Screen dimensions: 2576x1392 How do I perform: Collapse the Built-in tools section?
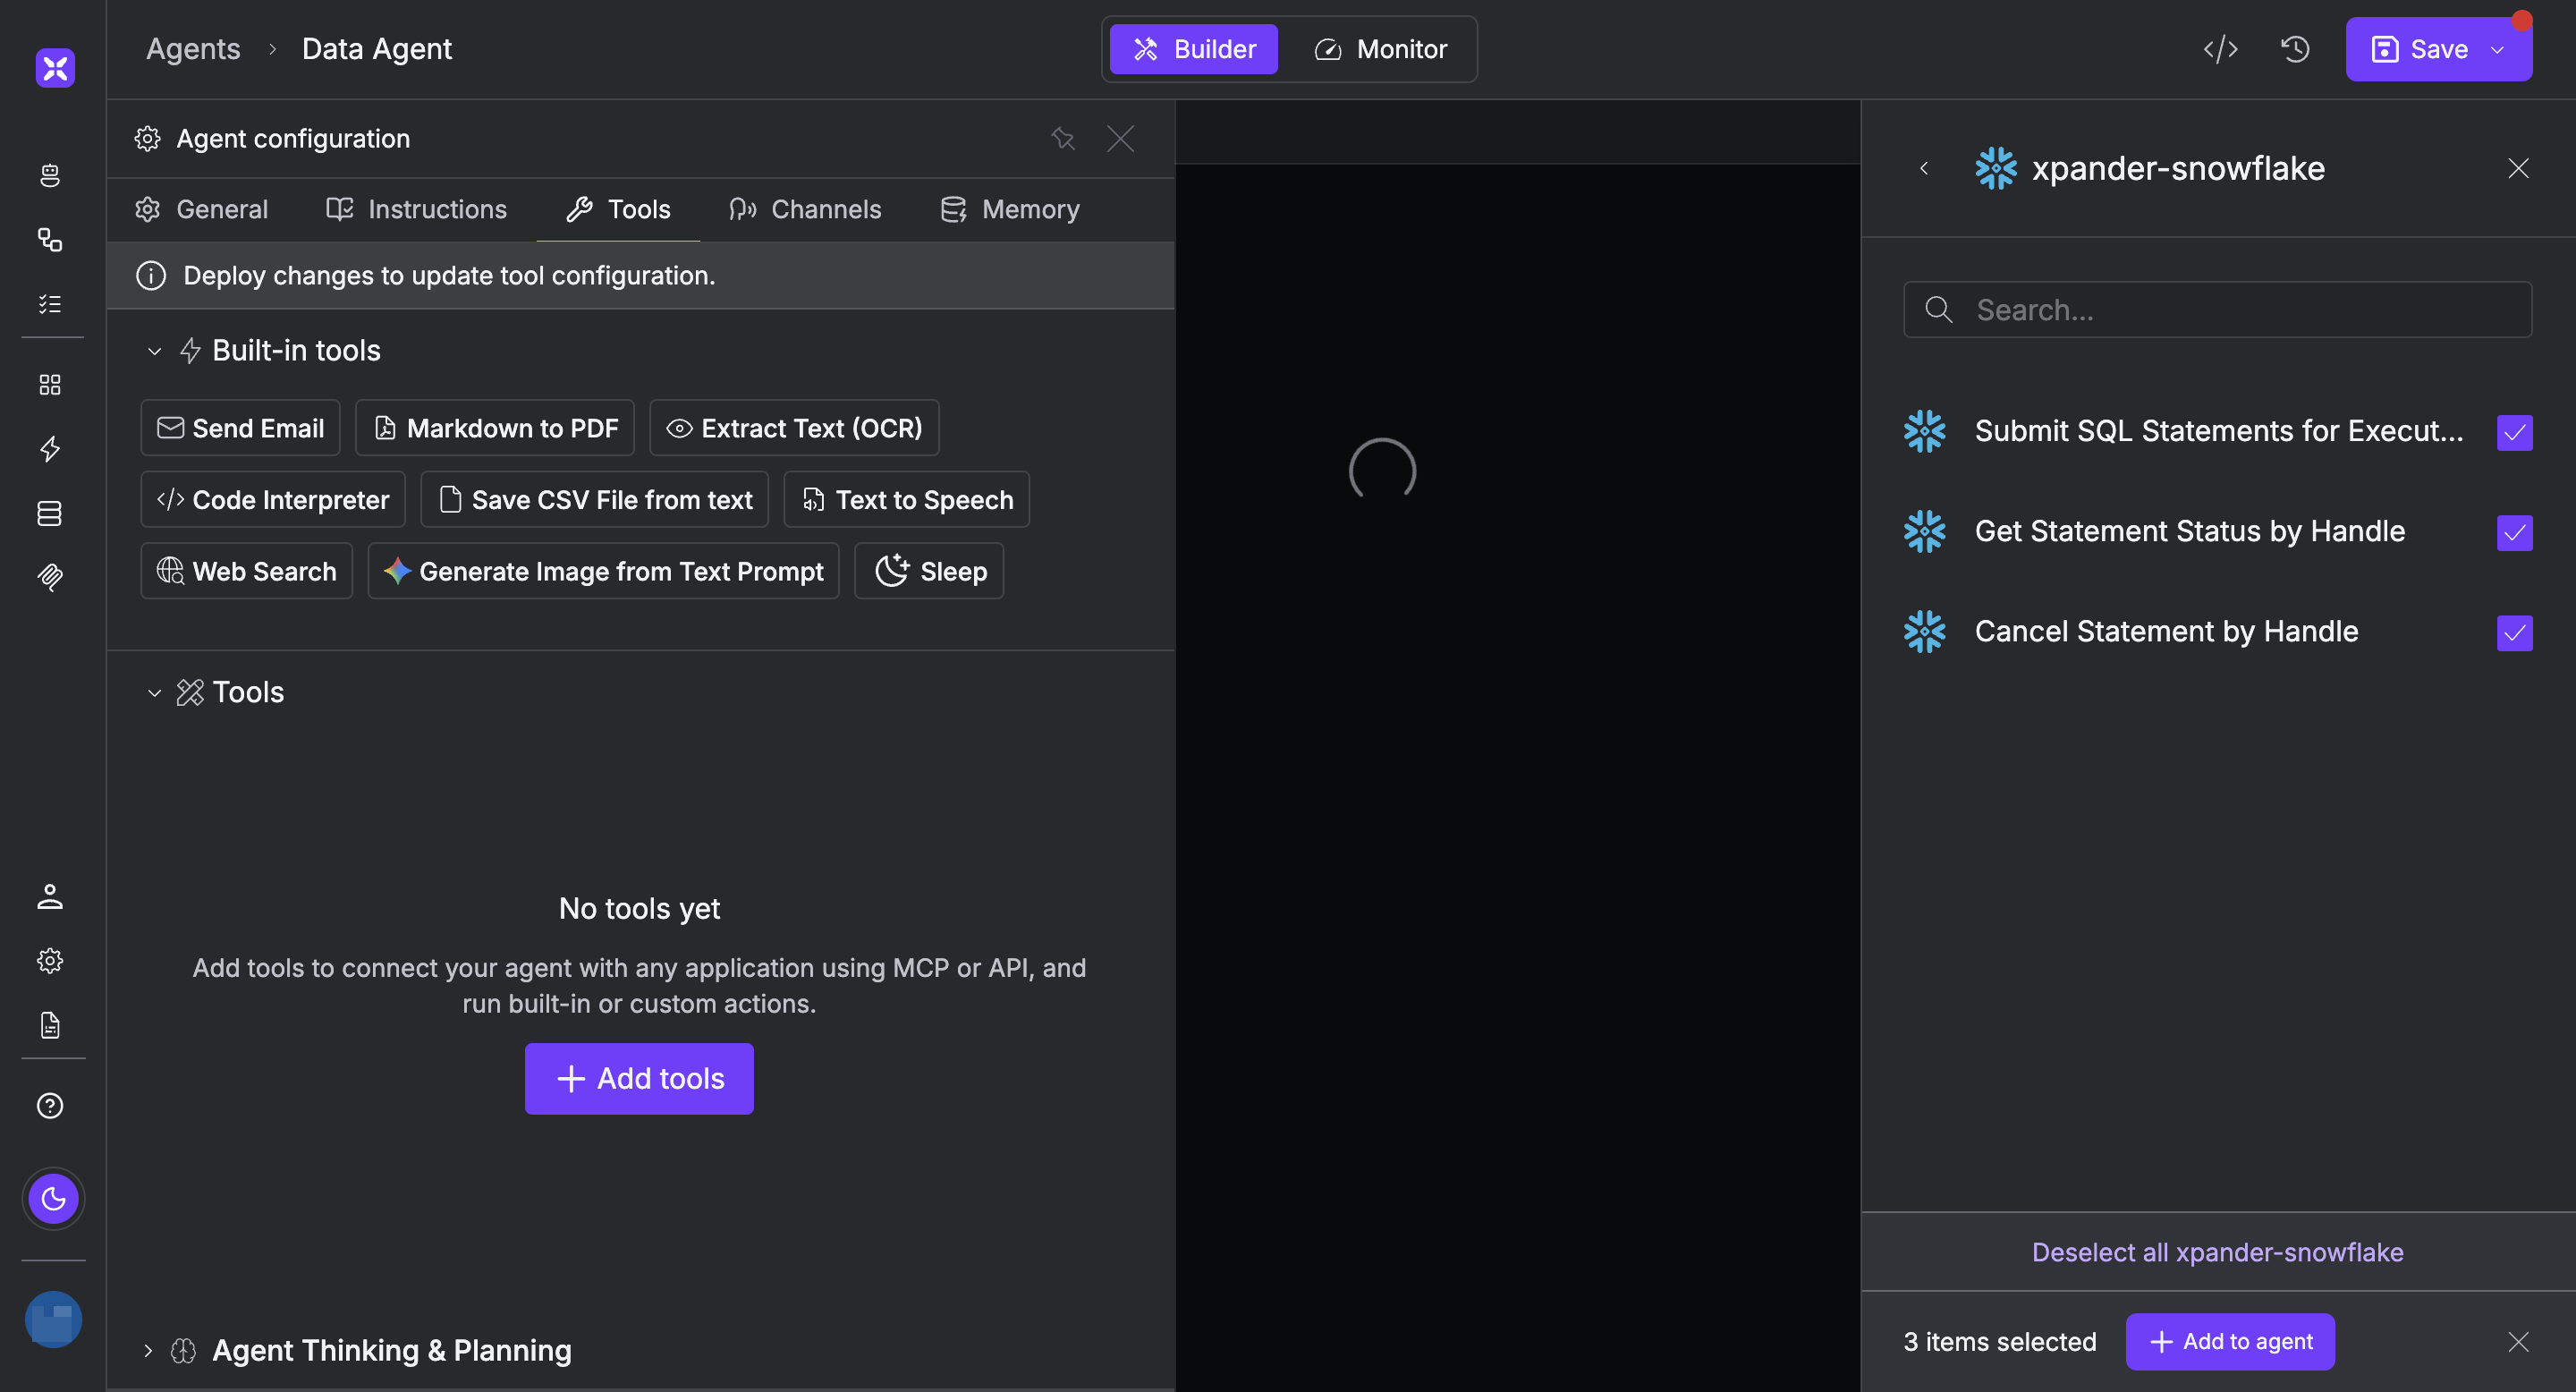(x=154, y=351)
